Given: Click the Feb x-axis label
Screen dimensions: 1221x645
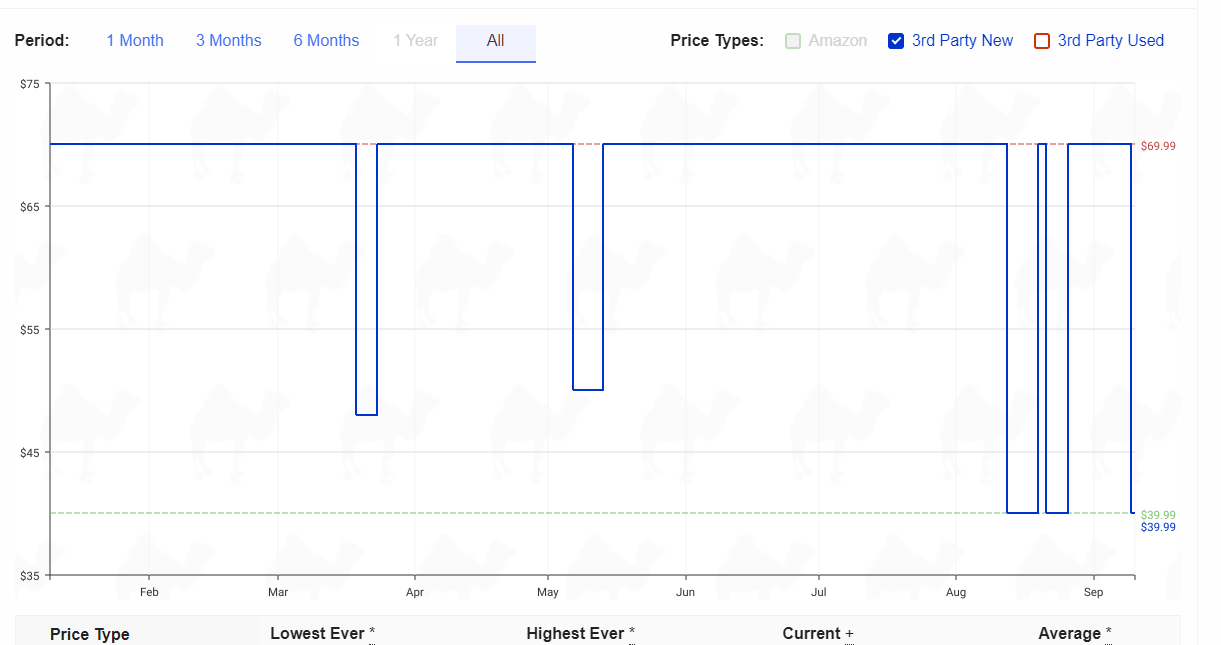Looking at the screenshot, I should coord(149,592).
